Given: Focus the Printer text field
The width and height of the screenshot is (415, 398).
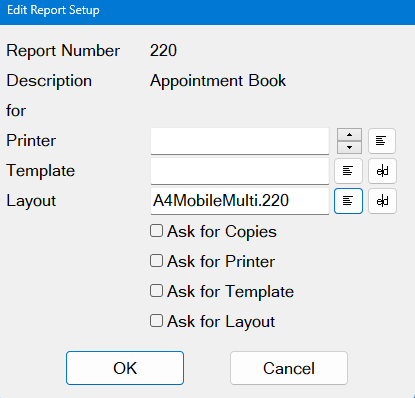Looking at the screenshot, I should coord(240,141).
